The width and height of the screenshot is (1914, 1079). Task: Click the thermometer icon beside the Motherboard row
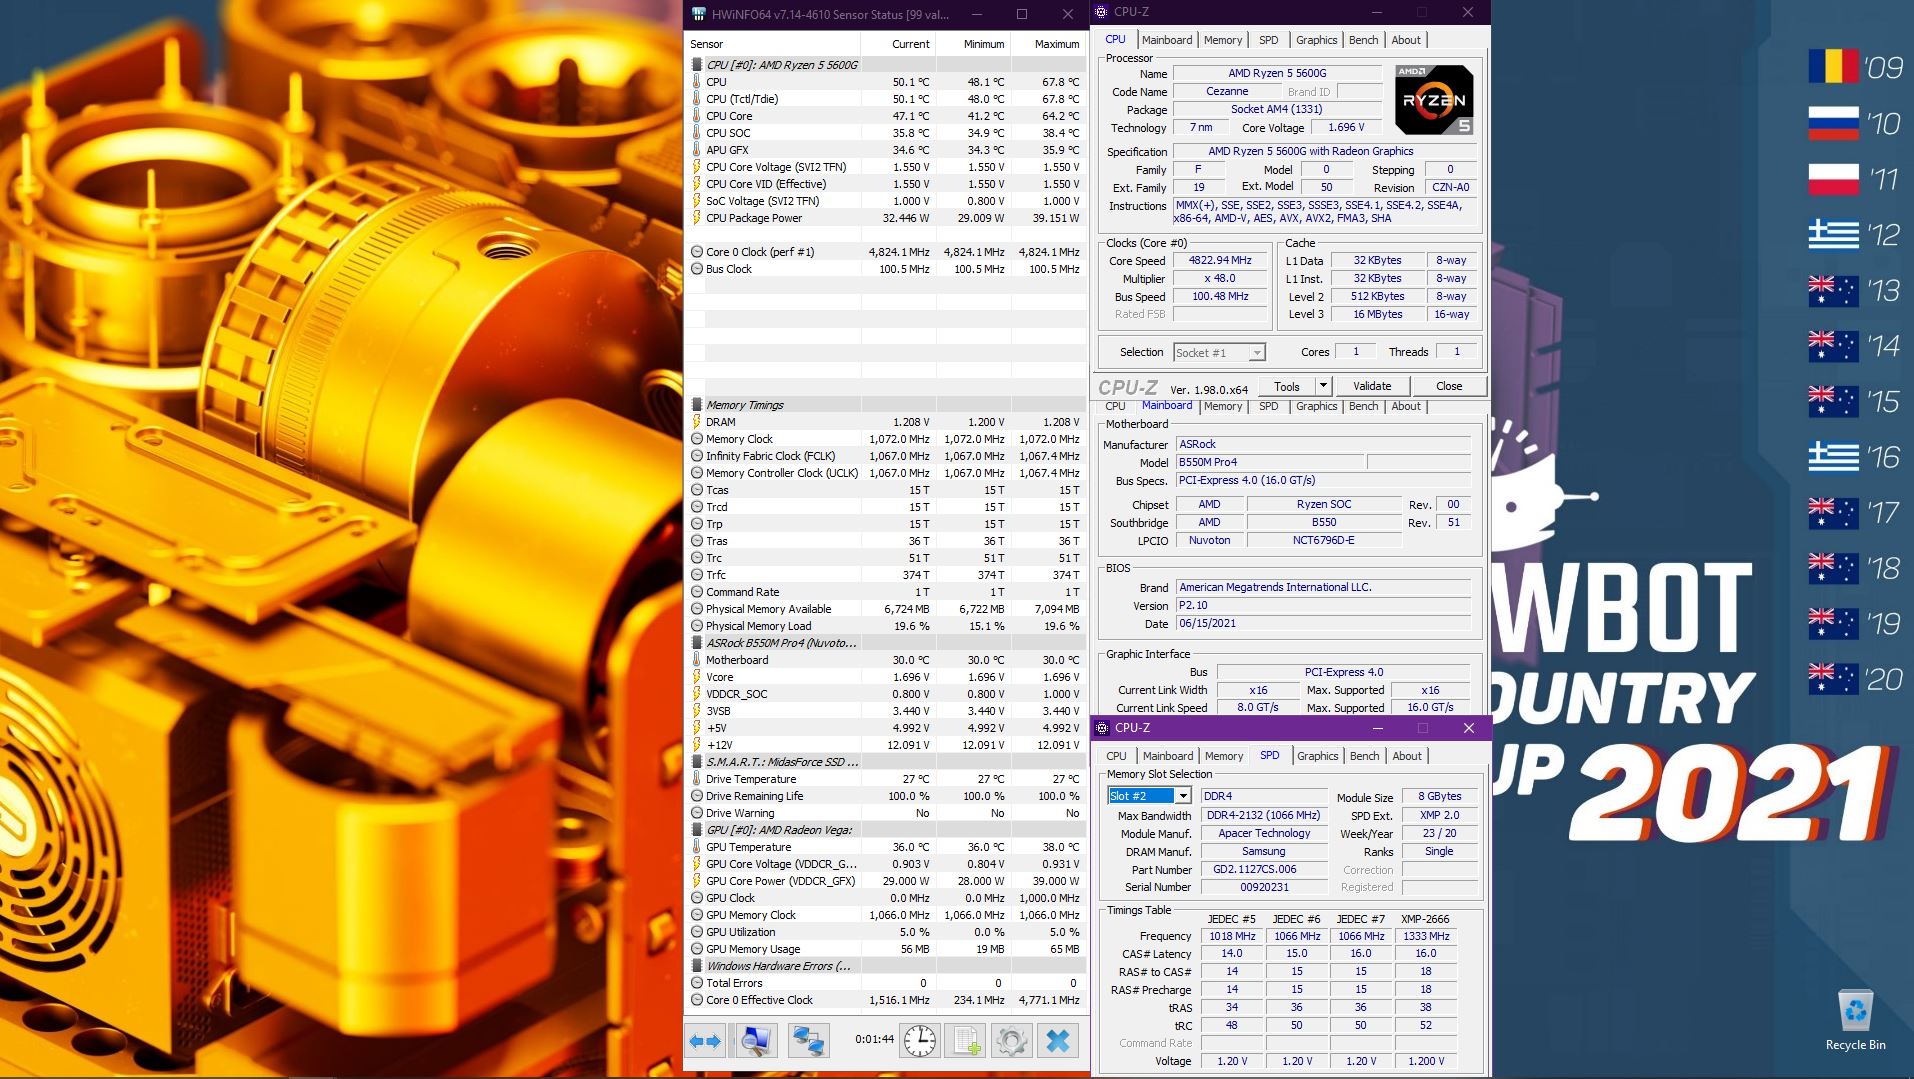[697, 660]
